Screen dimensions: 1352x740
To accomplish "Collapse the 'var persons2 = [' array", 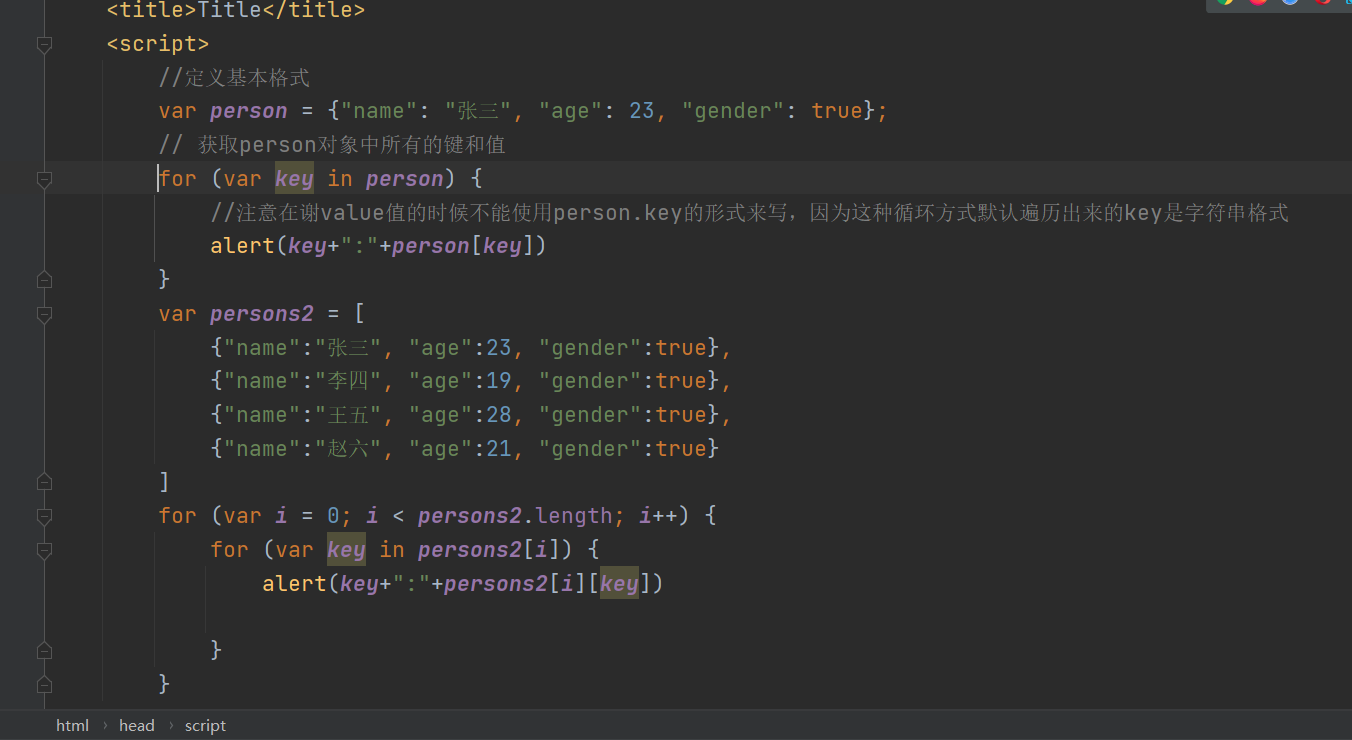I will tap(43, 314).
